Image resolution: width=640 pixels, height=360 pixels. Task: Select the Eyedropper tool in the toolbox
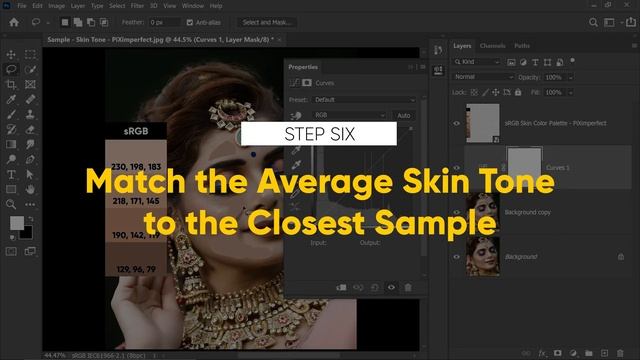click(x=11, y=99)
